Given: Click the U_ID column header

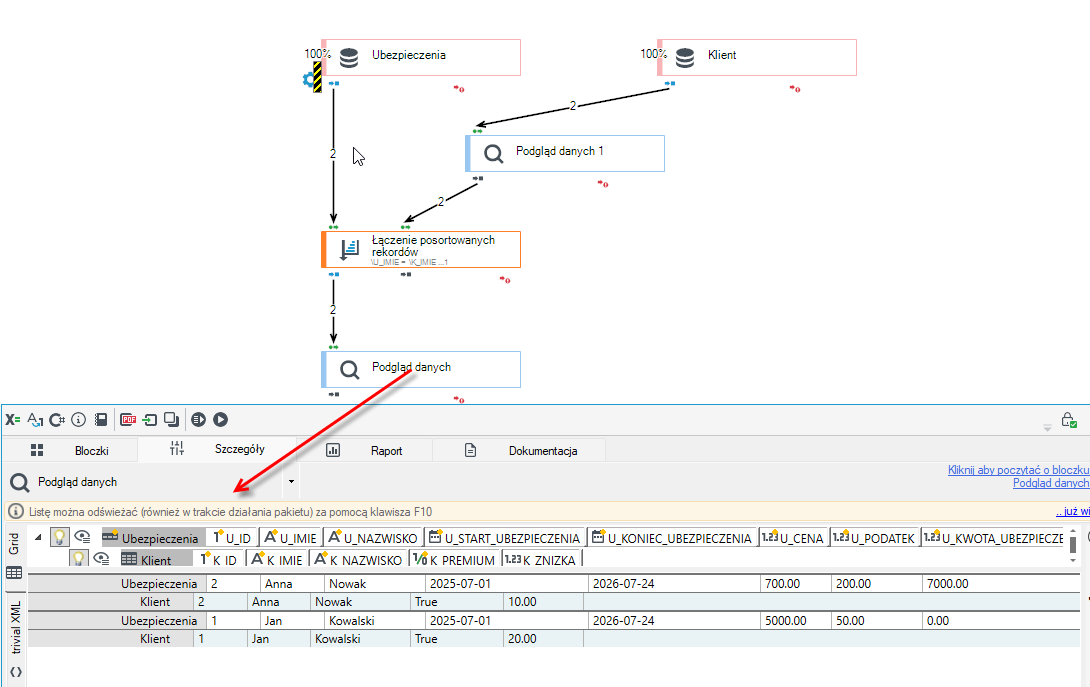Looking at the screenshot, I should tap(233, 538).
